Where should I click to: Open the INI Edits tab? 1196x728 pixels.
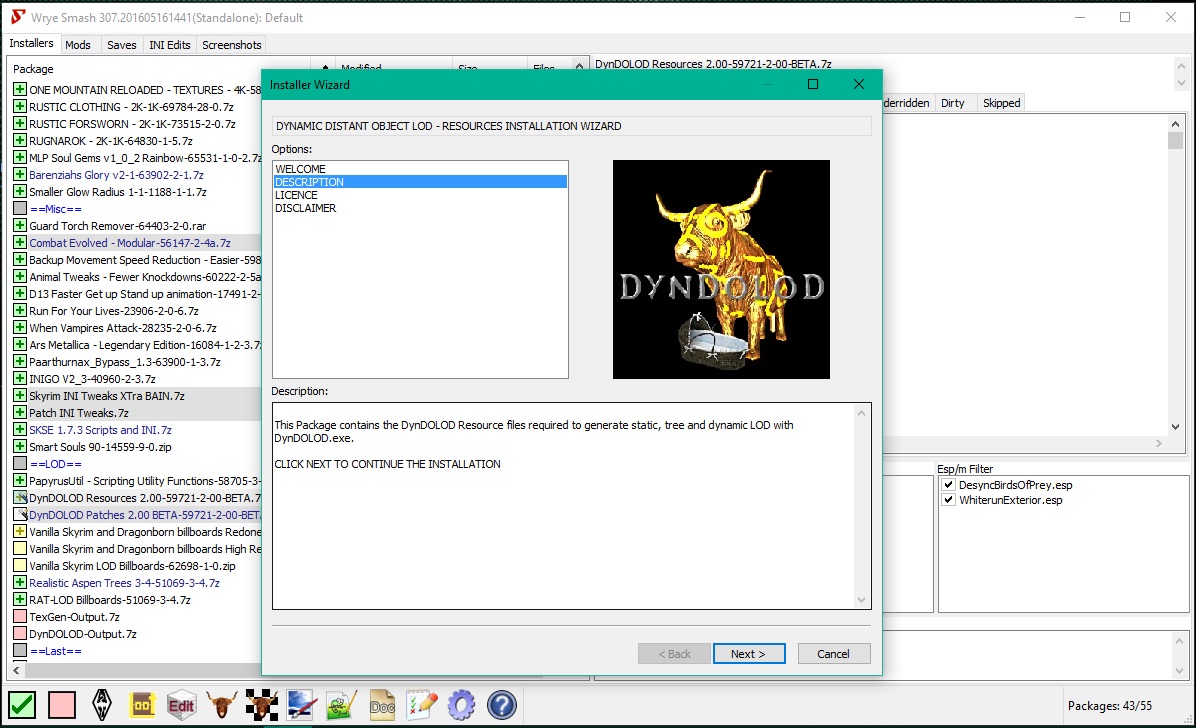pos(169,45)
